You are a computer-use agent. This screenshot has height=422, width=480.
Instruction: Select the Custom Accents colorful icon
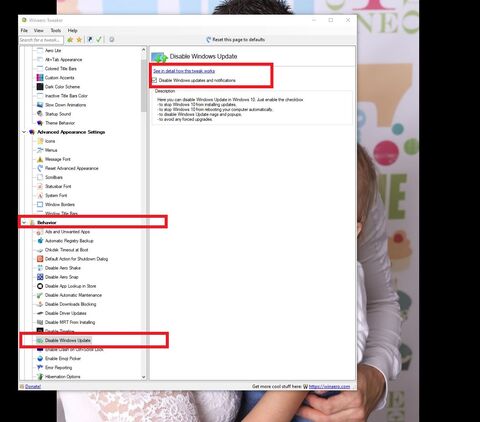(40, 77)
